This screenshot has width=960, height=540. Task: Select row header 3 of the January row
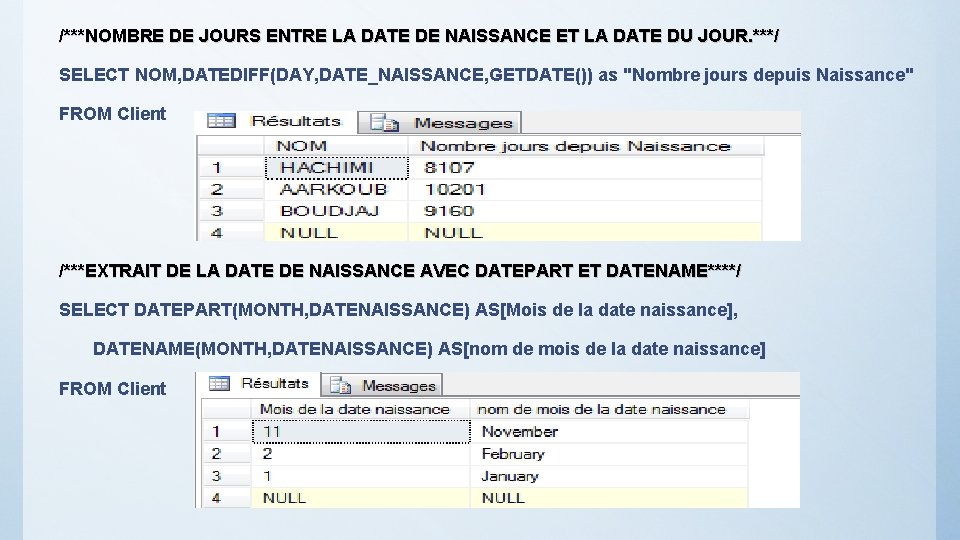click(x=227, y=476)
